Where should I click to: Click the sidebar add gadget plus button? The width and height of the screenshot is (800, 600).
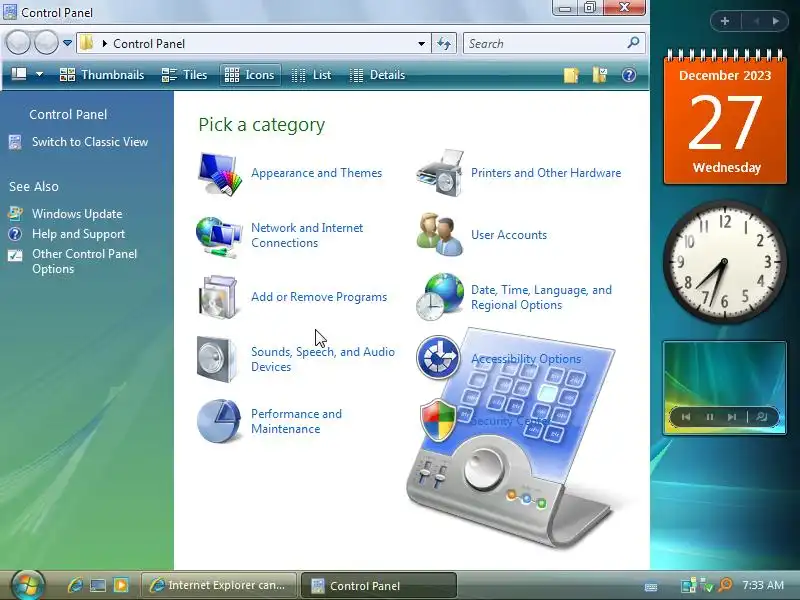[x=724, y=21]
